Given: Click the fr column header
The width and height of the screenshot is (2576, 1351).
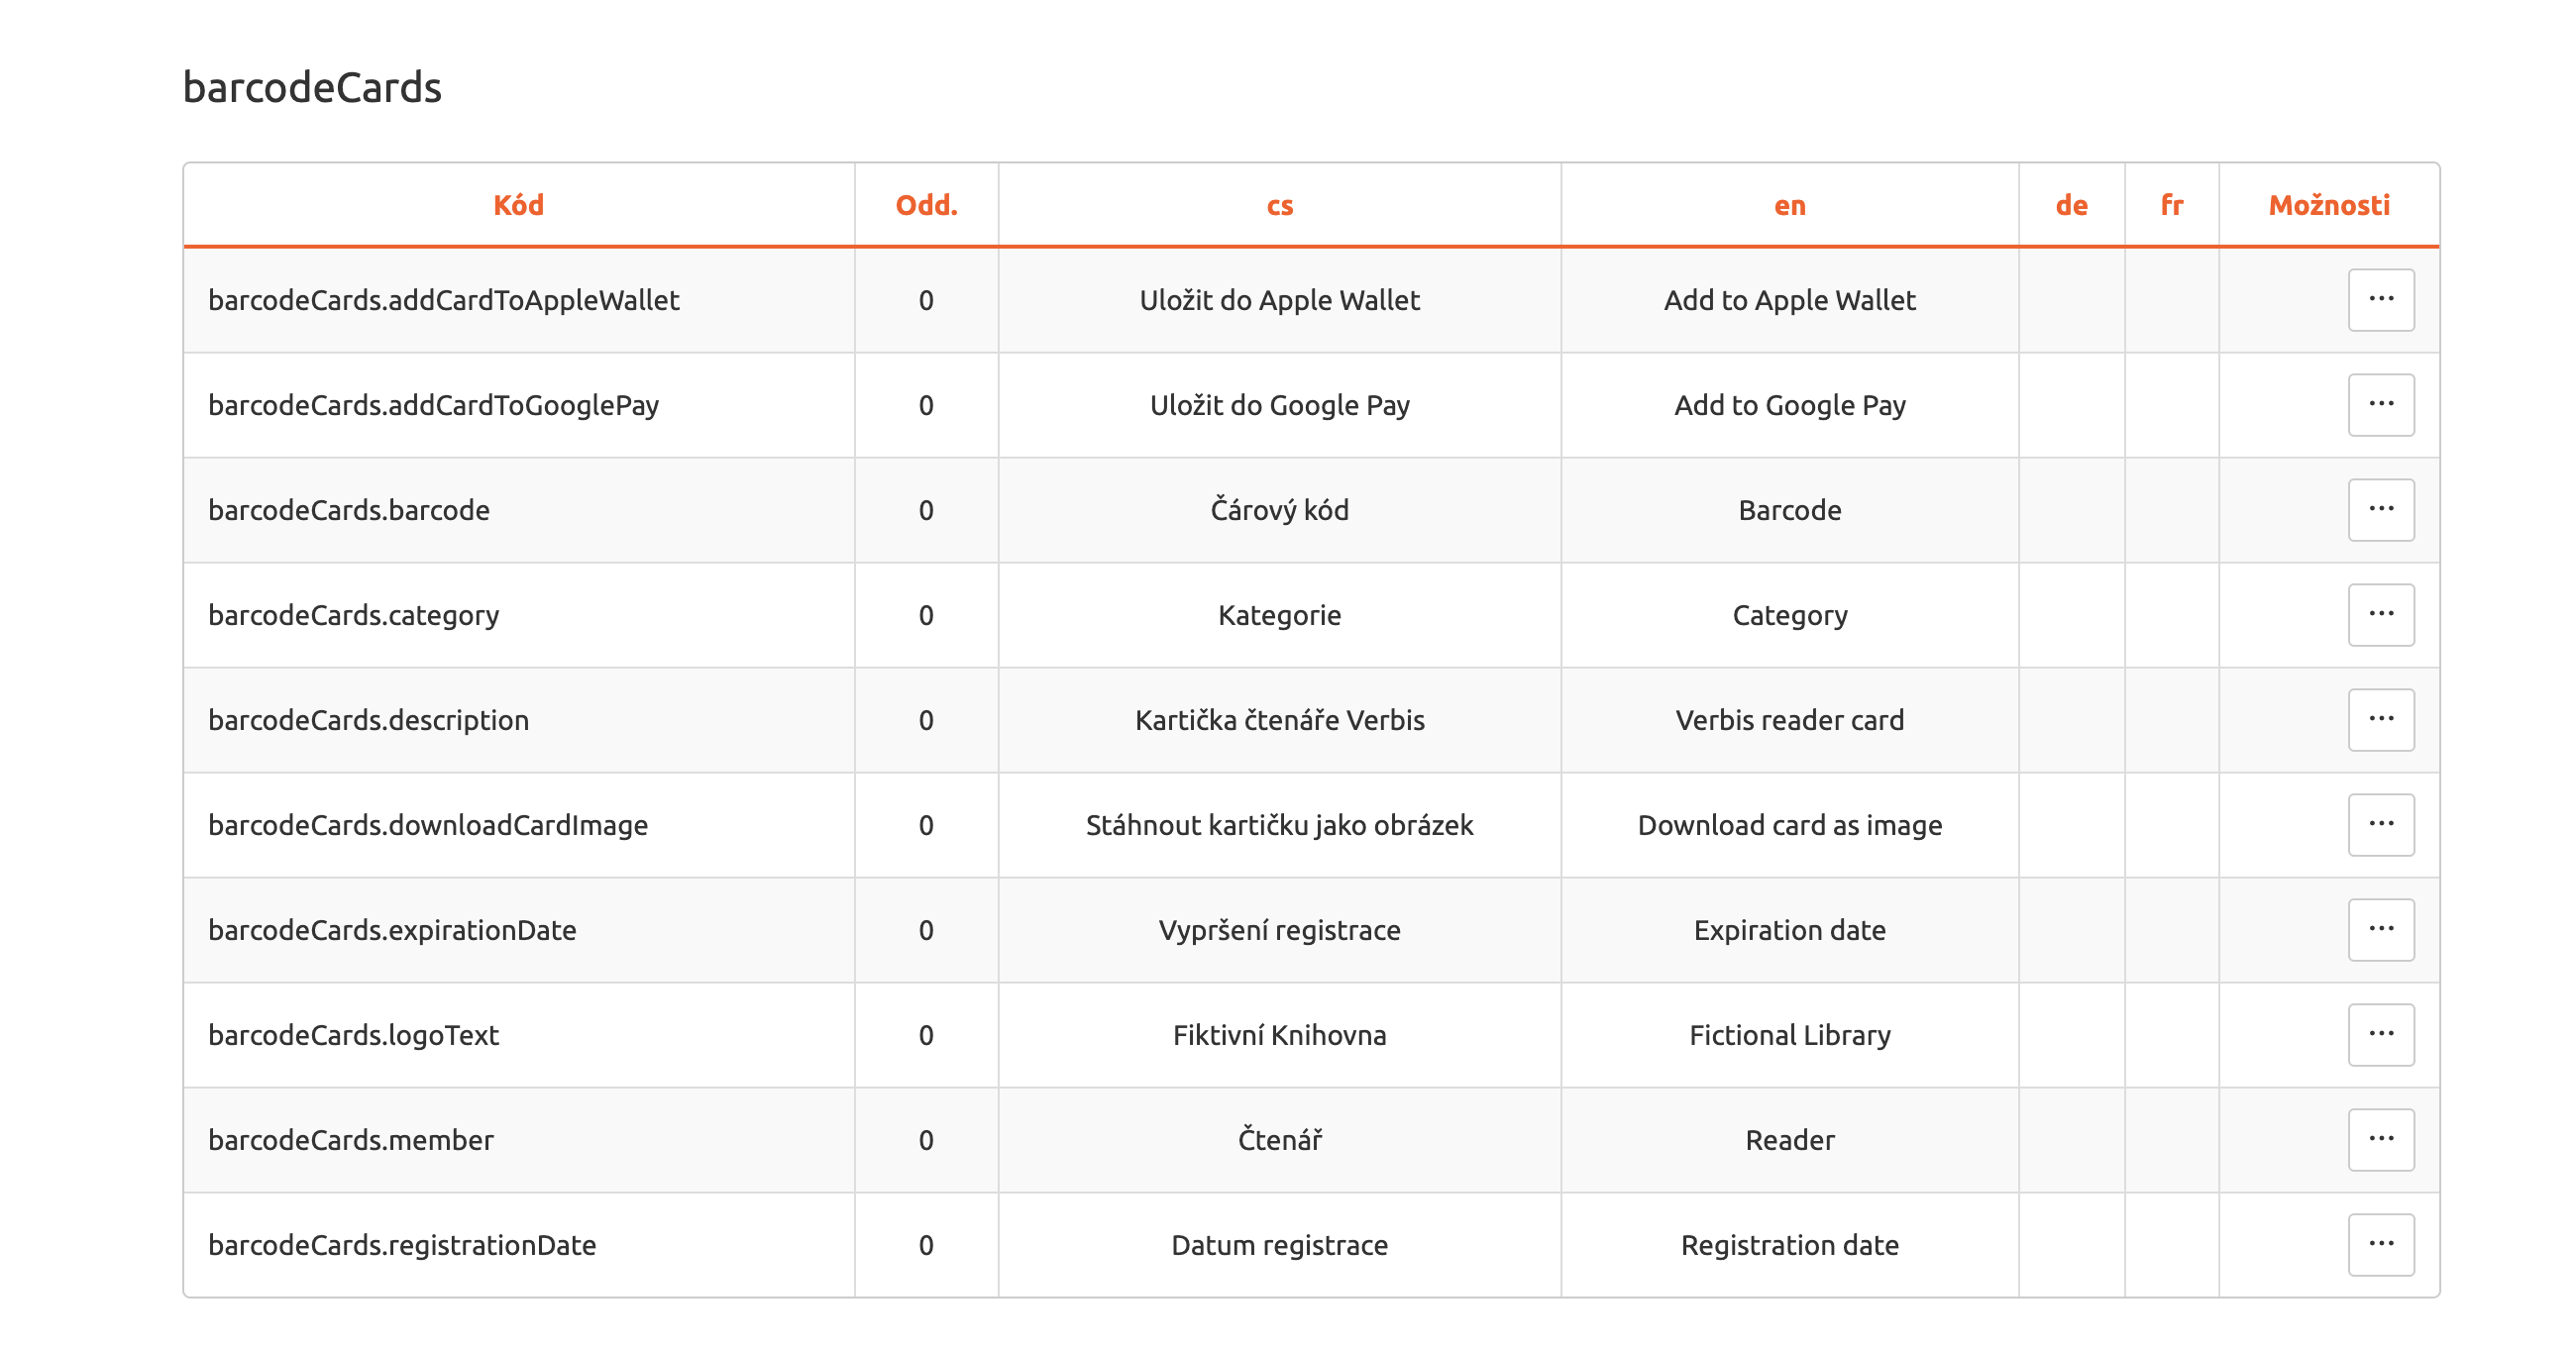Looking at the screenshot, I should (x=2171, y=205).
